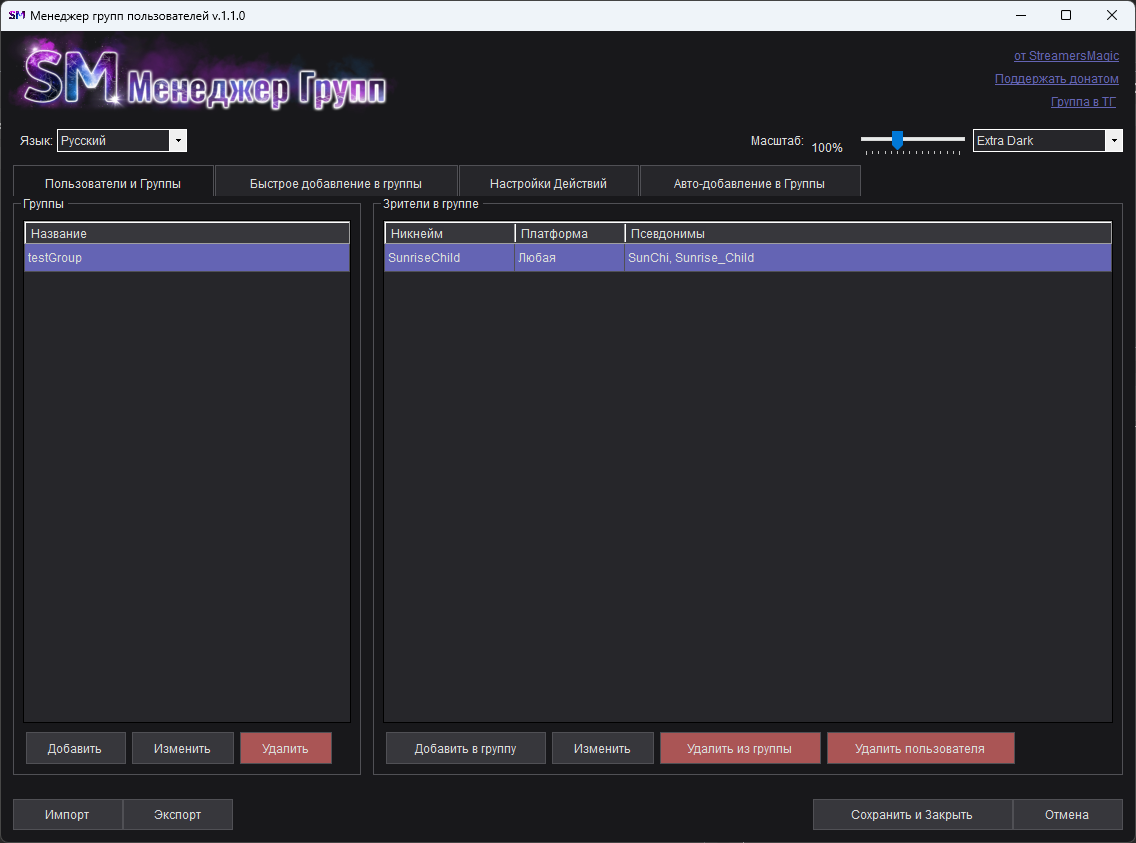Open the Настройки Действий tab
1136x843 pixels.
click(x=548, y=184)
